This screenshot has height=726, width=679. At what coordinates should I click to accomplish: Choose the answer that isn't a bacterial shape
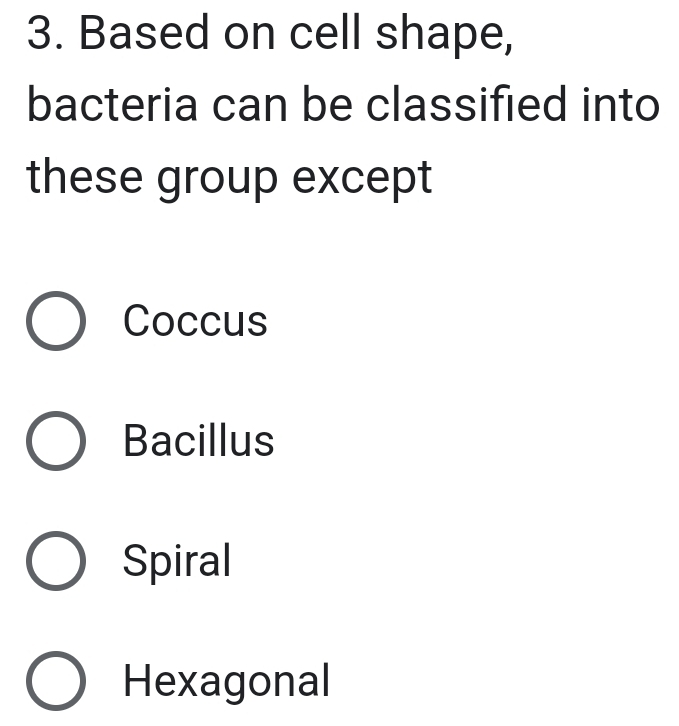pyautogui.click(x=54, y=681)
